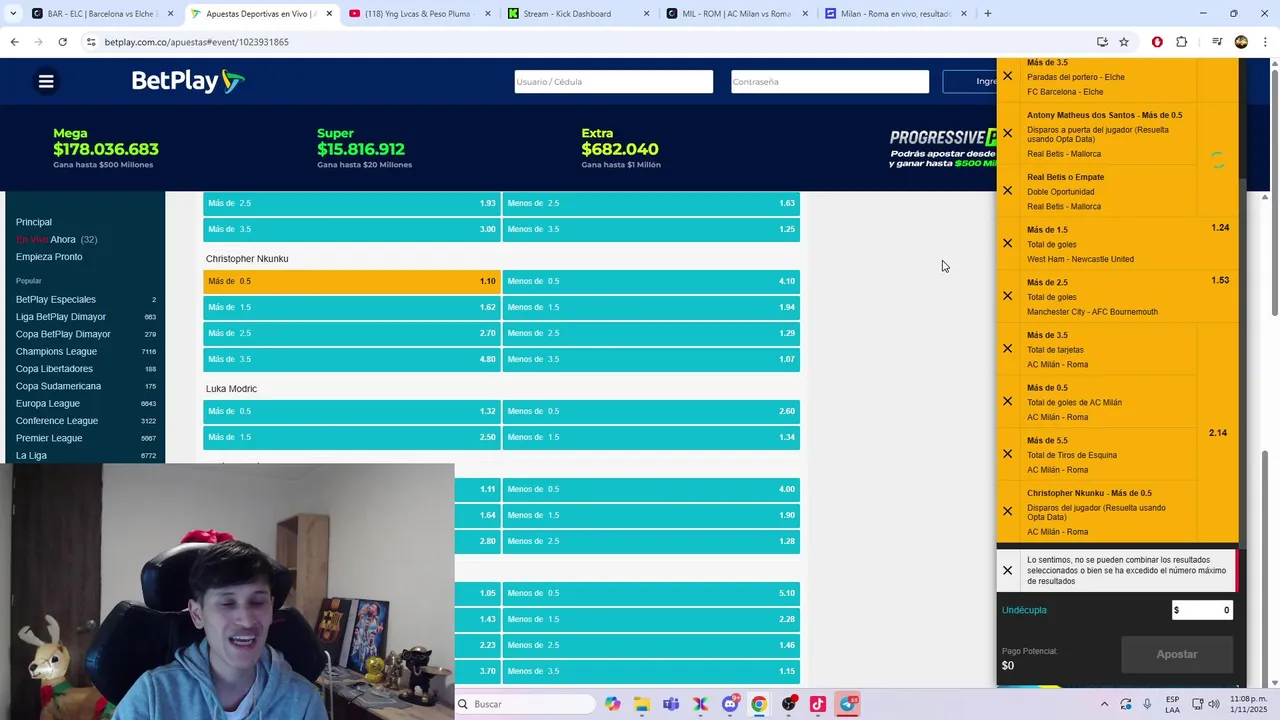The width and height of the screenshot is (1280, 720).
Task: Open the volume control in tray
Action: click(x=1213, y=704)
